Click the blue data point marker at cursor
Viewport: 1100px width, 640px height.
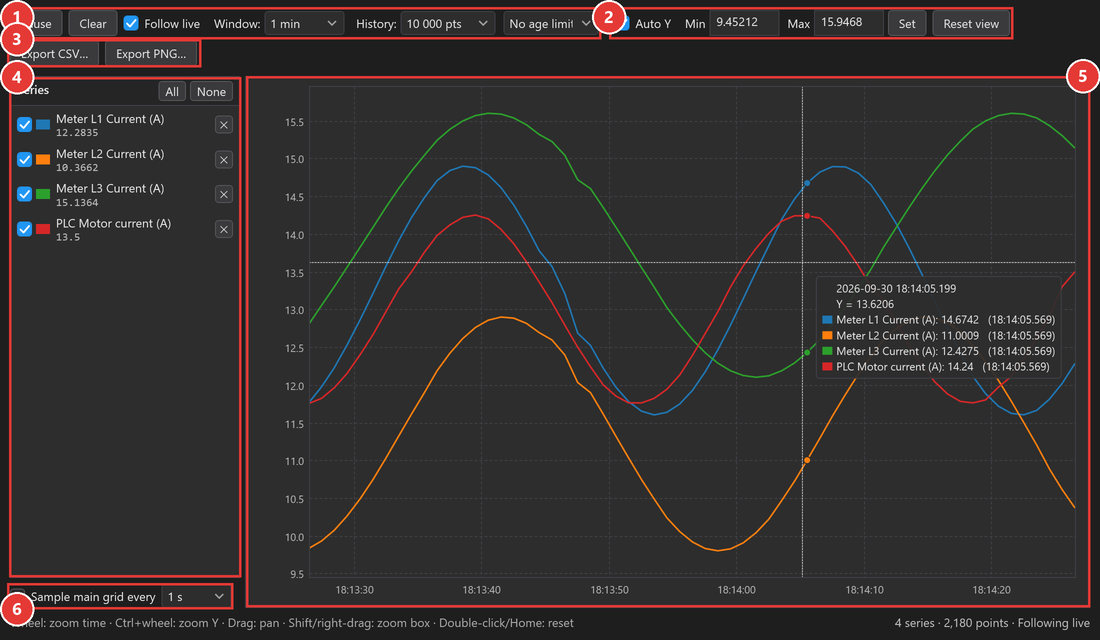pyautogui.click(x=807, y=182)
